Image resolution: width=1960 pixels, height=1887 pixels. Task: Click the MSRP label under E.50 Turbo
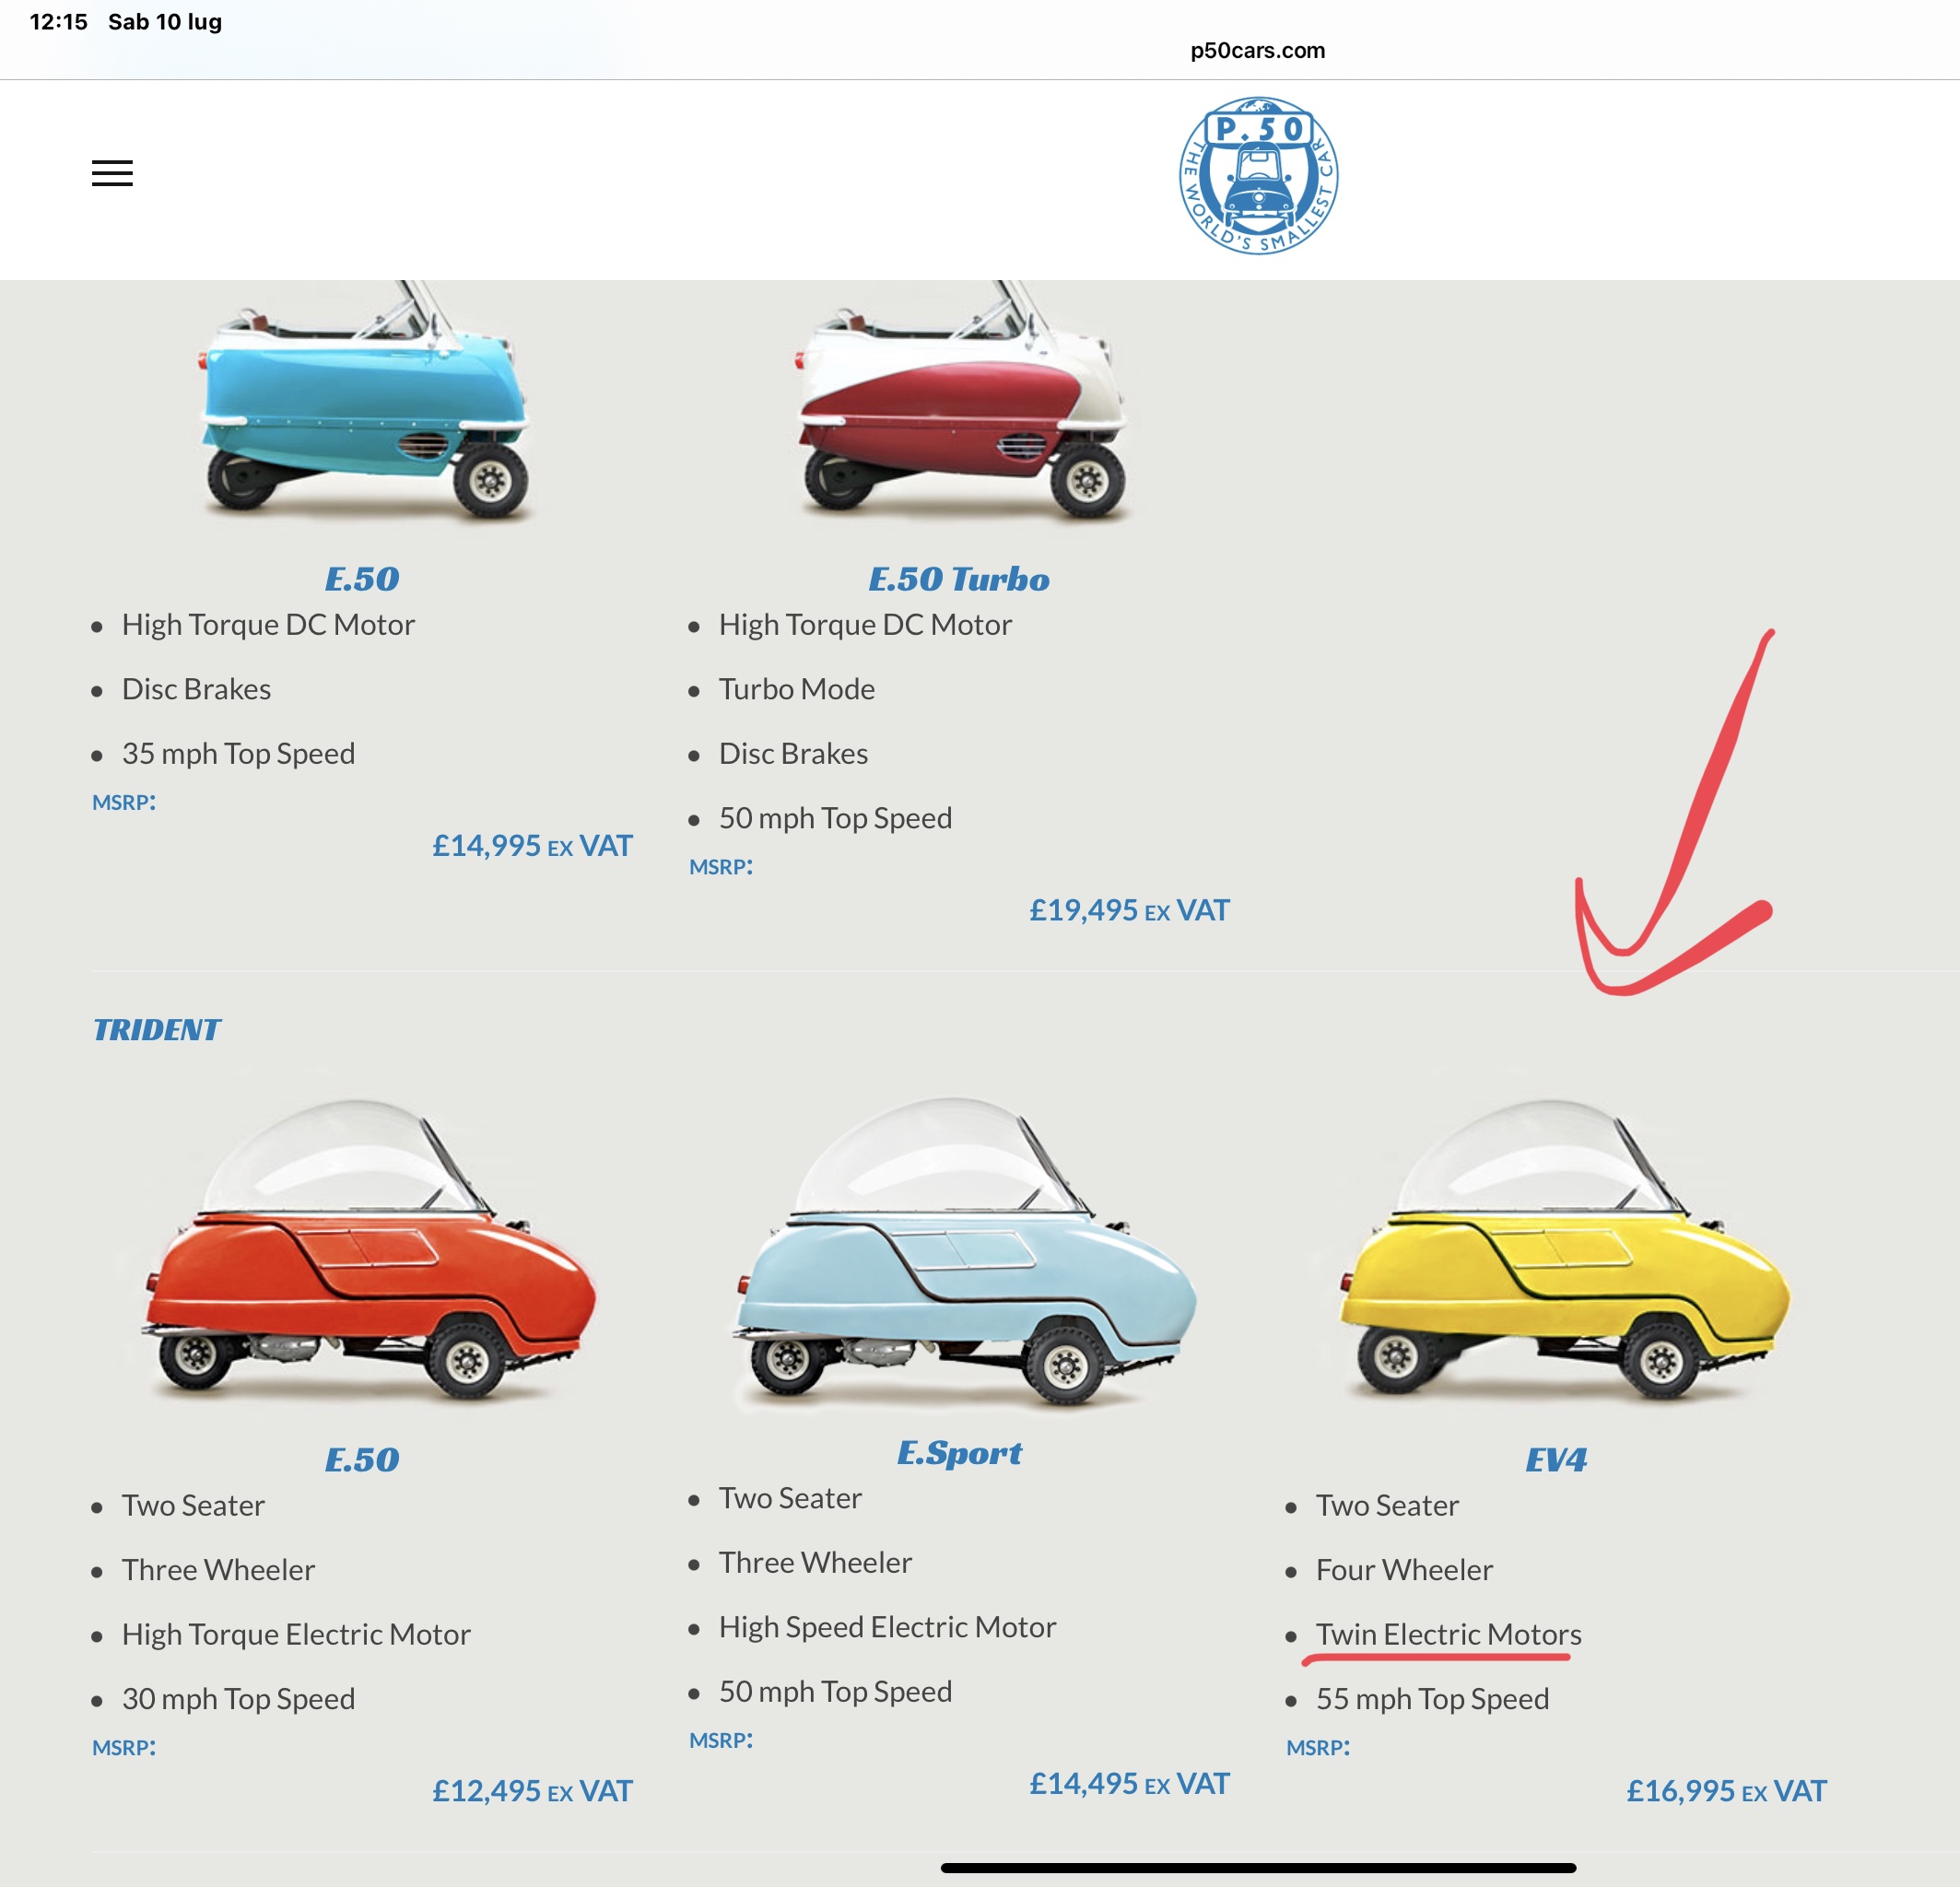point(721,867)
